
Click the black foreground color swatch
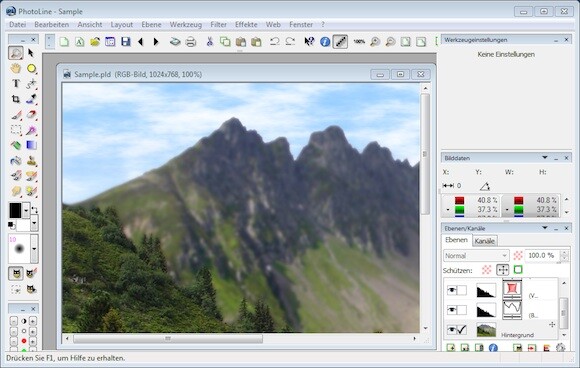pos(15,210)
